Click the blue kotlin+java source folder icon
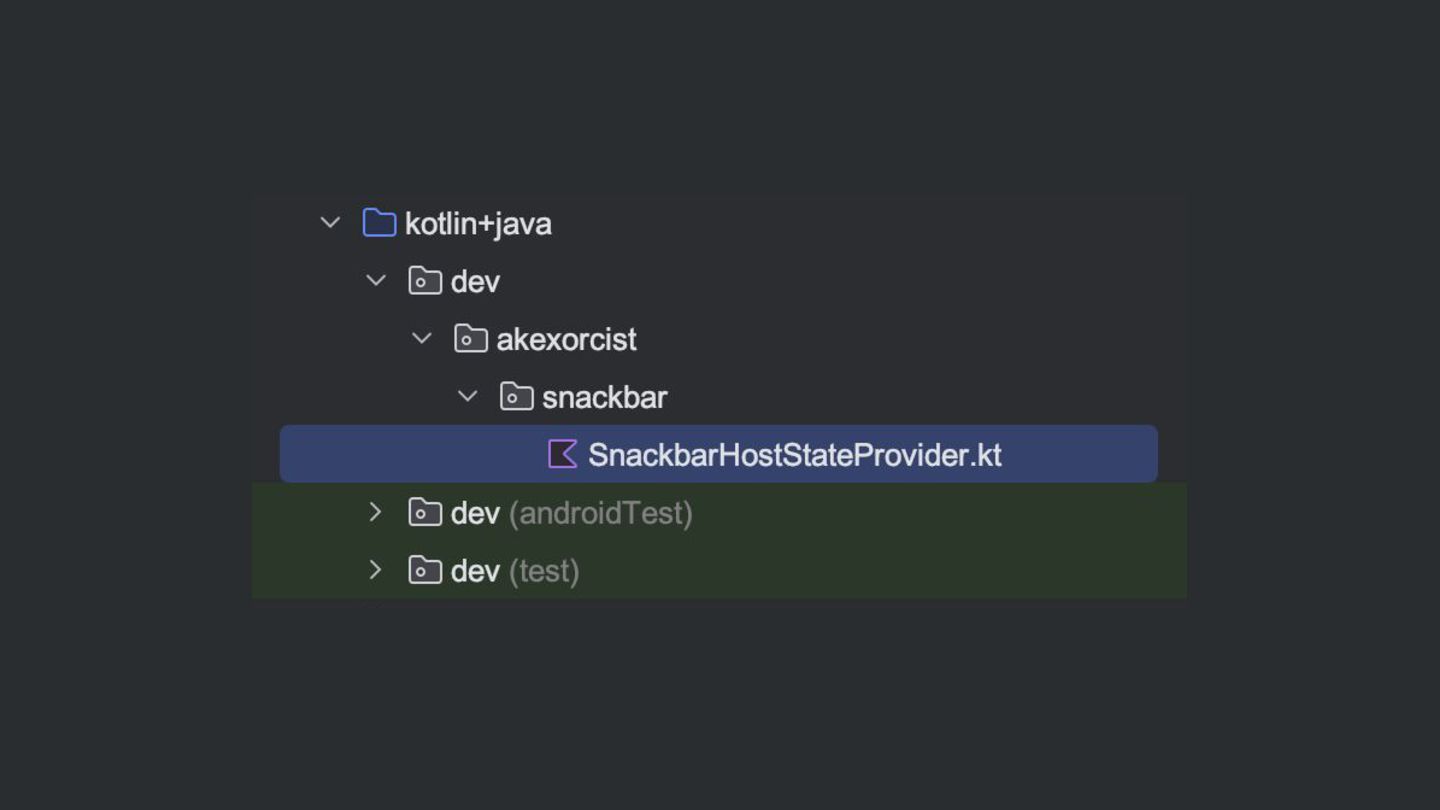This screenshot has height=810, width=1440. tap(379, 223)
